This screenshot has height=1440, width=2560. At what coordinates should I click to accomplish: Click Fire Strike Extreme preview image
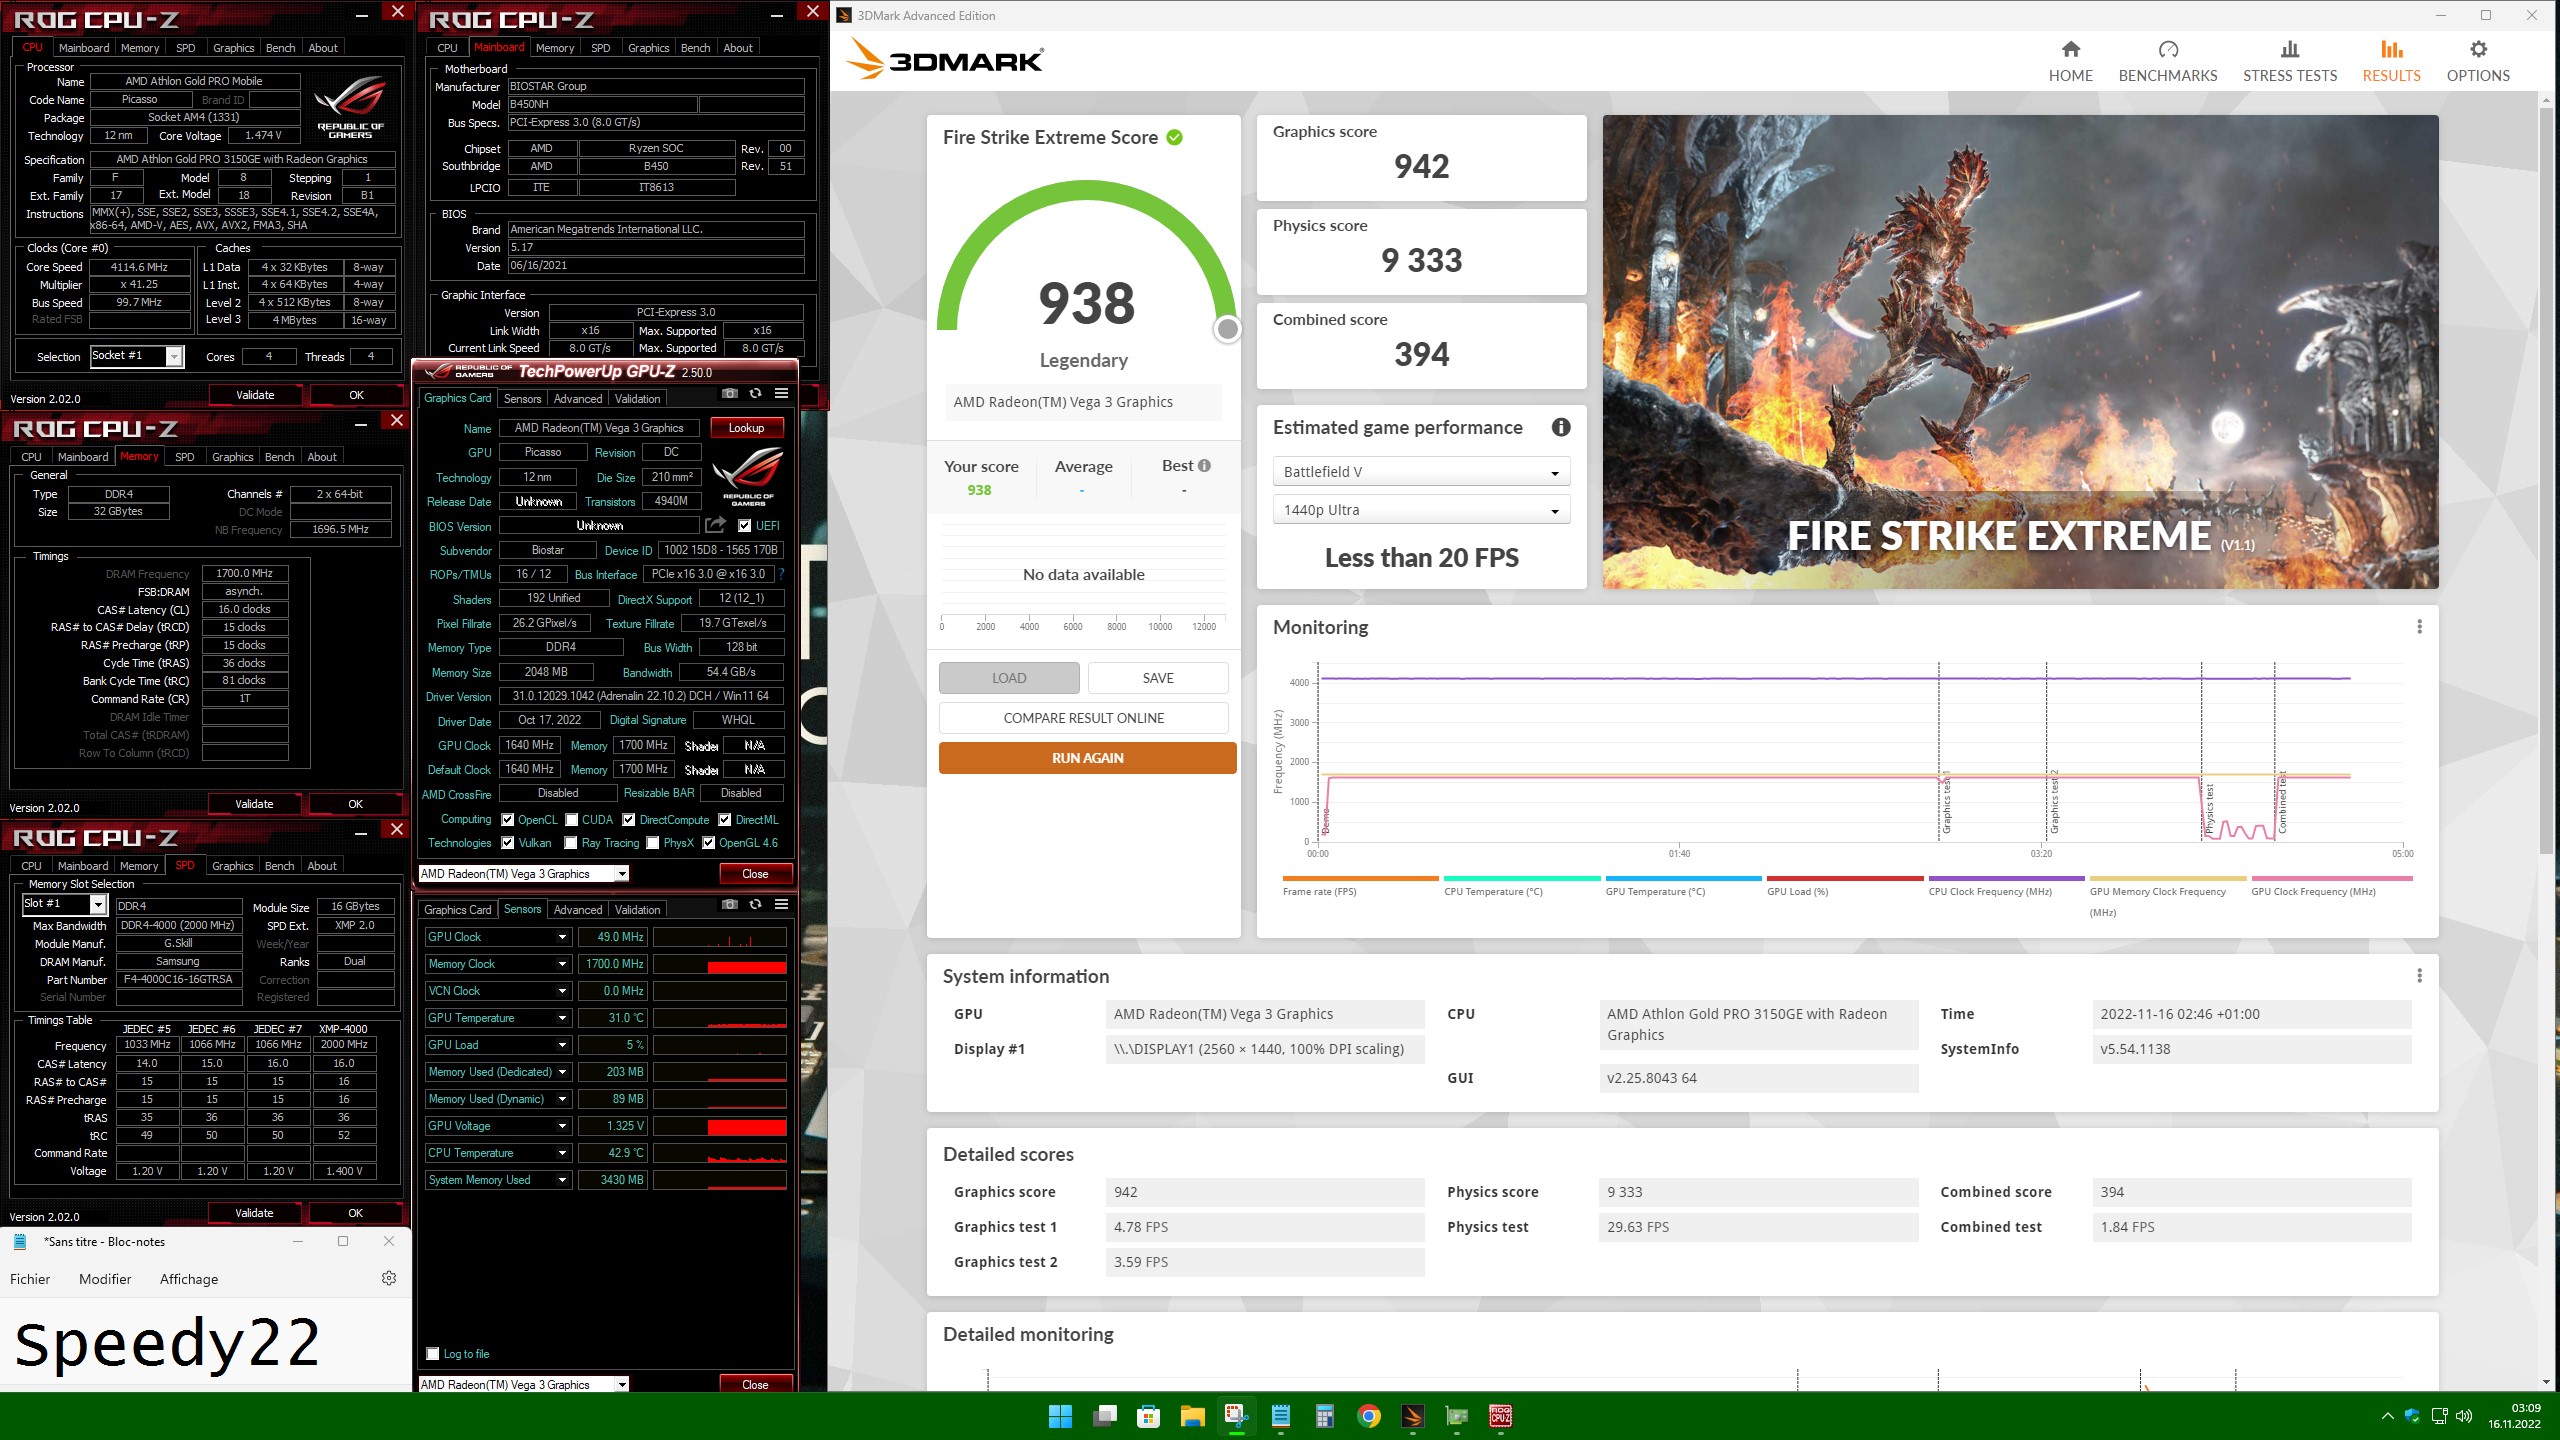(x=2020, y=352)
